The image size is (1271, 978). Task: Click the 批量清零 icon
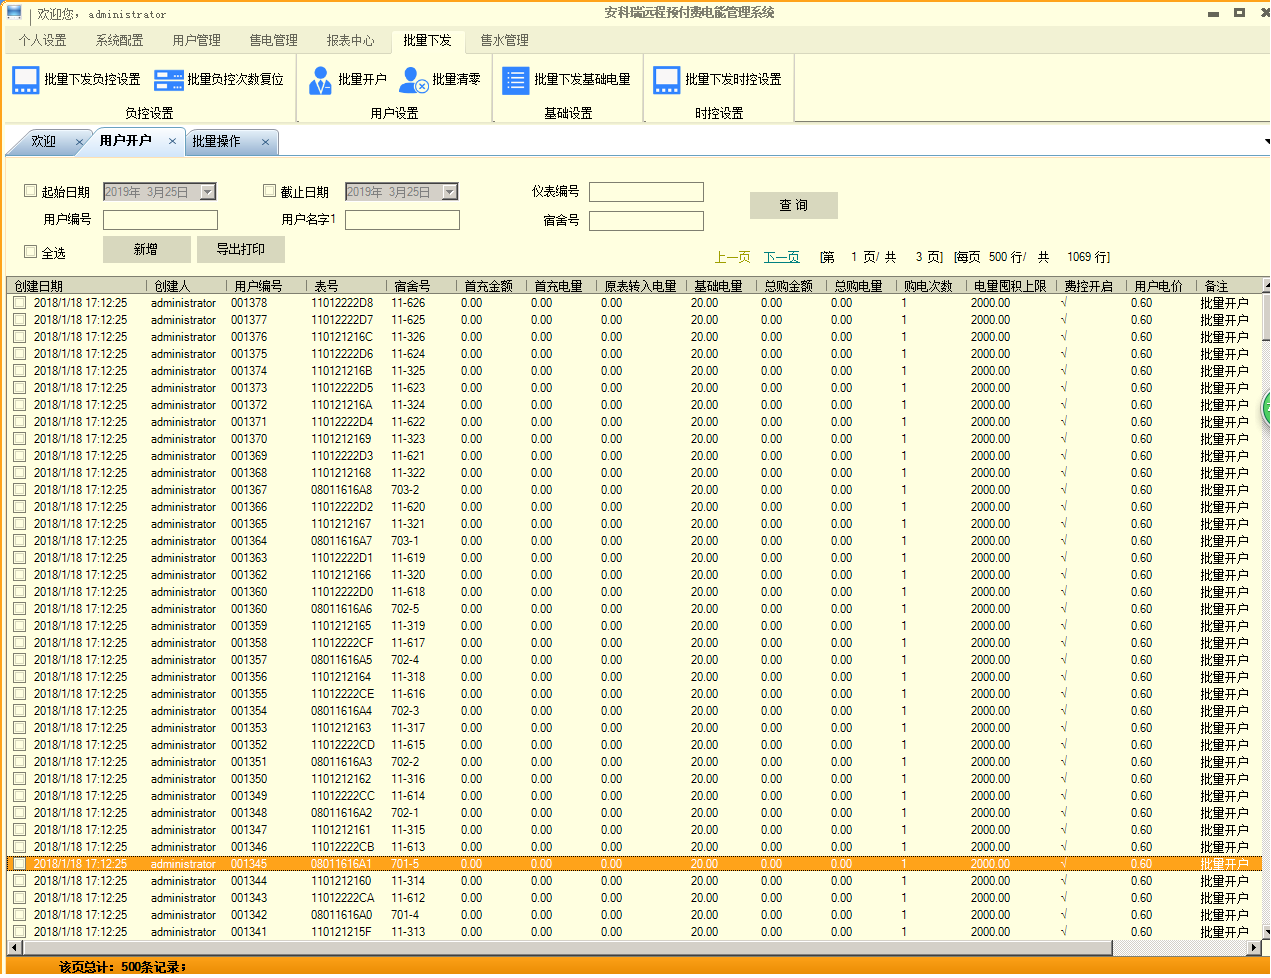[414, 80]
